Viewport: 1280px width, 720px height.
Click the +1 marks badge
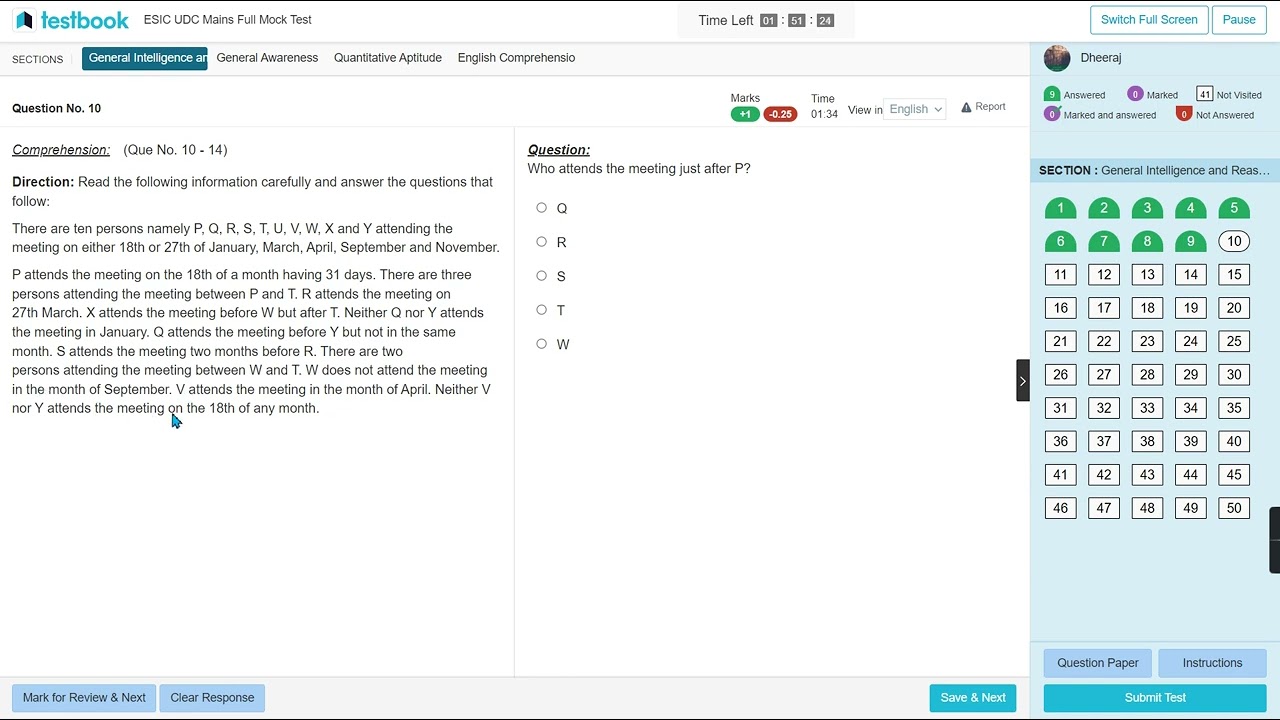pyautogui.click(x=745, y=114)
